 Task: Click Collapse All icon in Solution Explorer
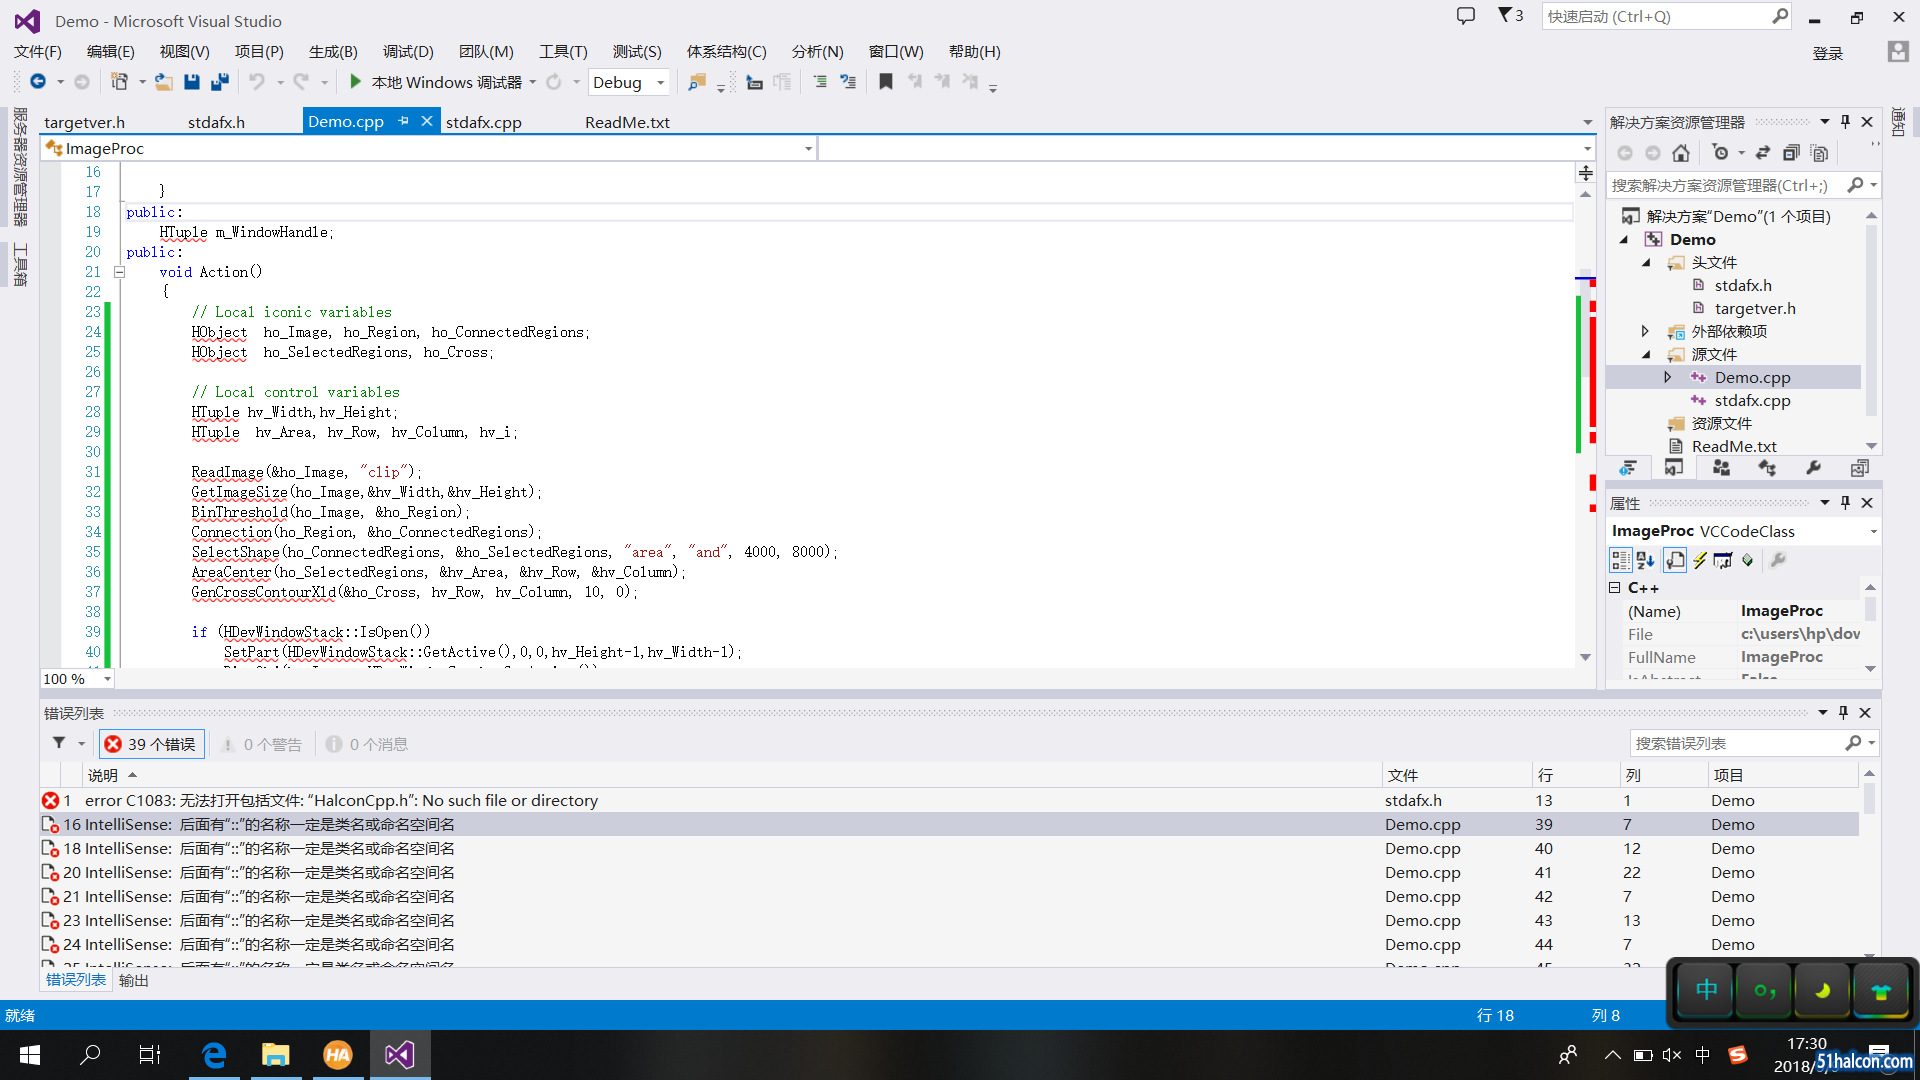click(1791, 153)
